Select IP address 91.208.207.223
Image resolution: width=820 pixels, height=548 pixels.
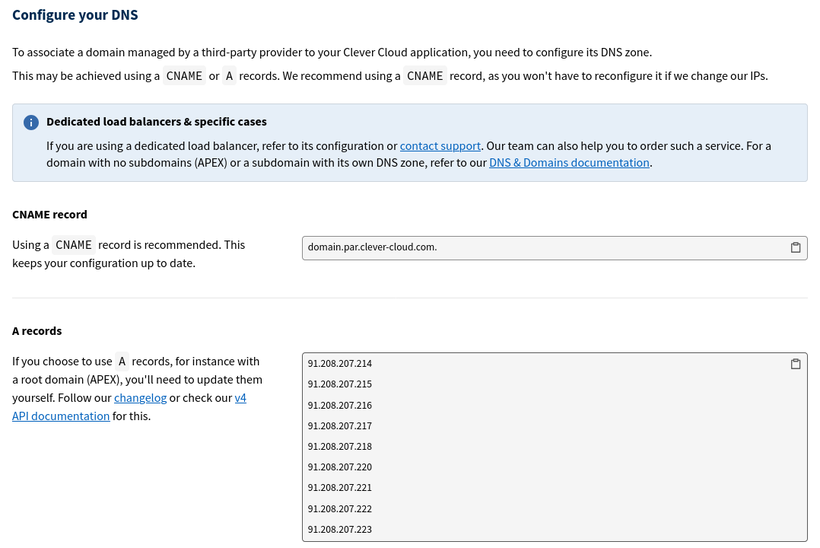pos(340,530)
